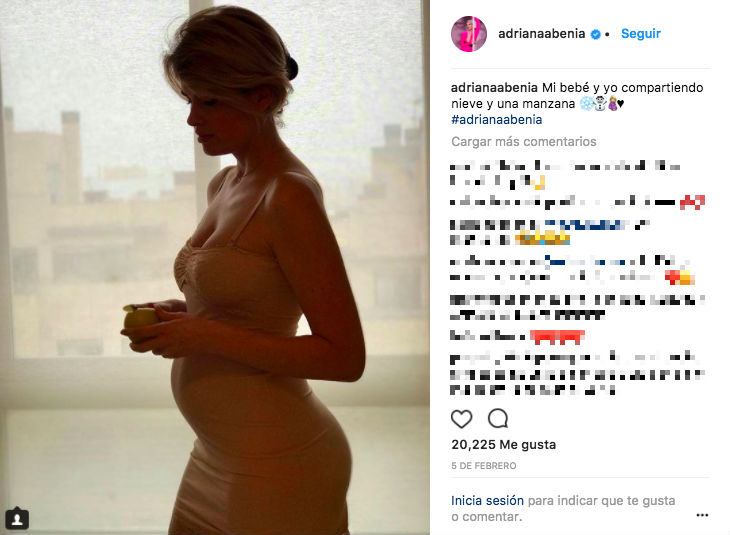Open the comment bubble icon
The height and width of the screenshot is (535, 730).
coord(498,418)
